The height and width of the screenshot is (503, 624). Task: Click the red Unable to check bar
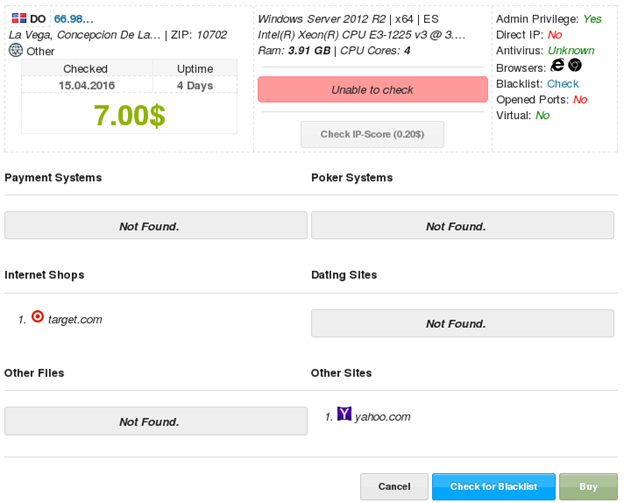pyautogui.click(x=372, y=90)
